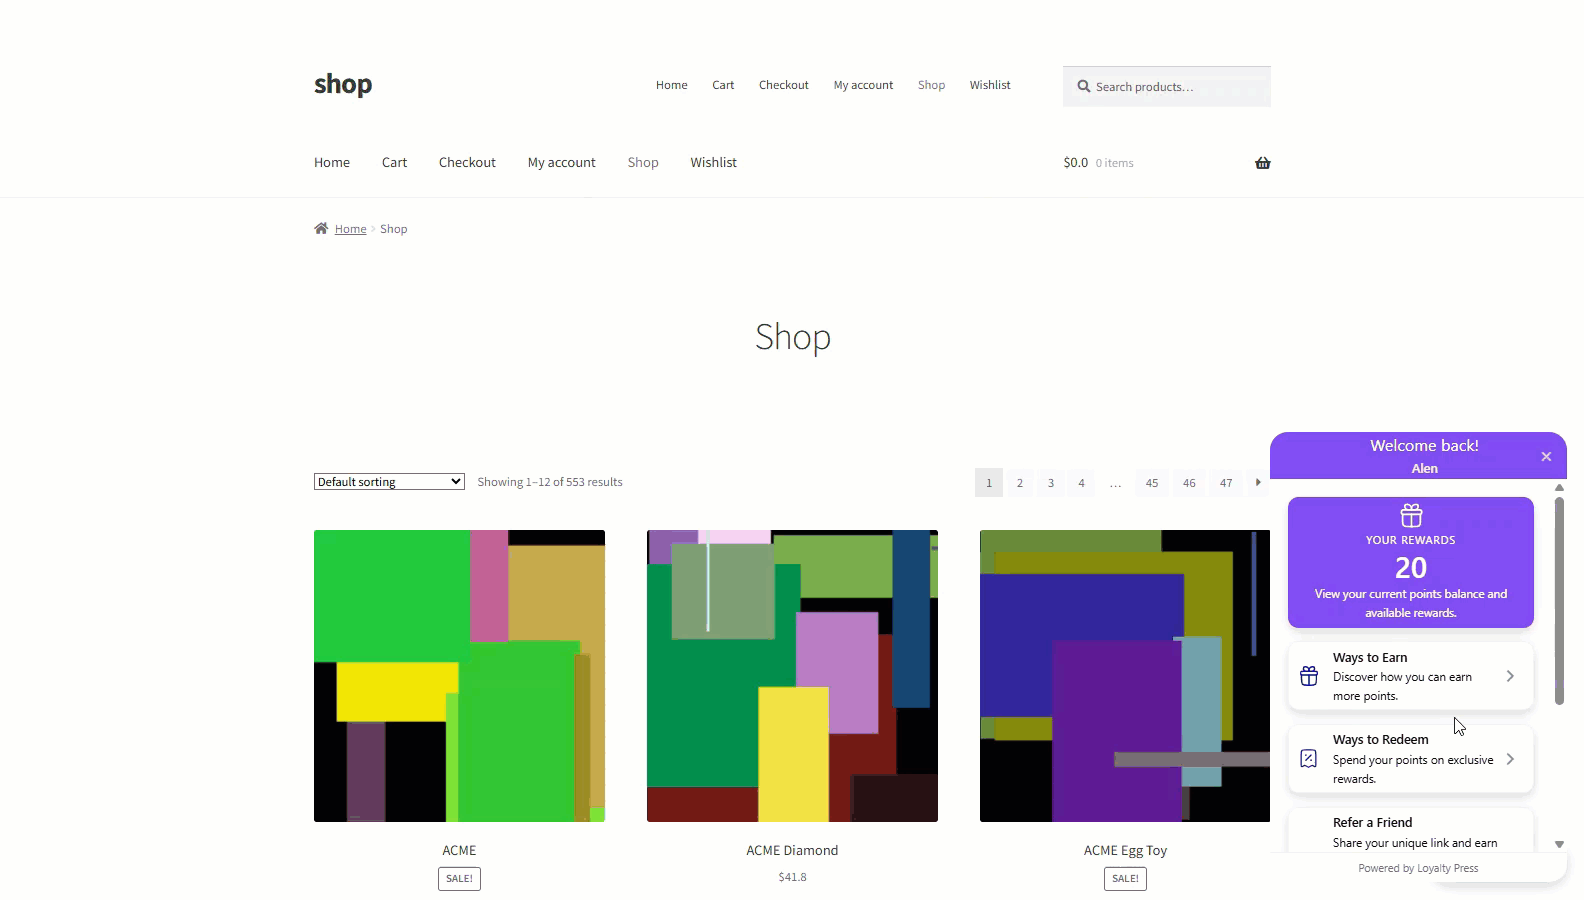Click the rewards panel scrollbar down arrow
Viewport: 1584px width, 900px height.
pos(1559,845)
